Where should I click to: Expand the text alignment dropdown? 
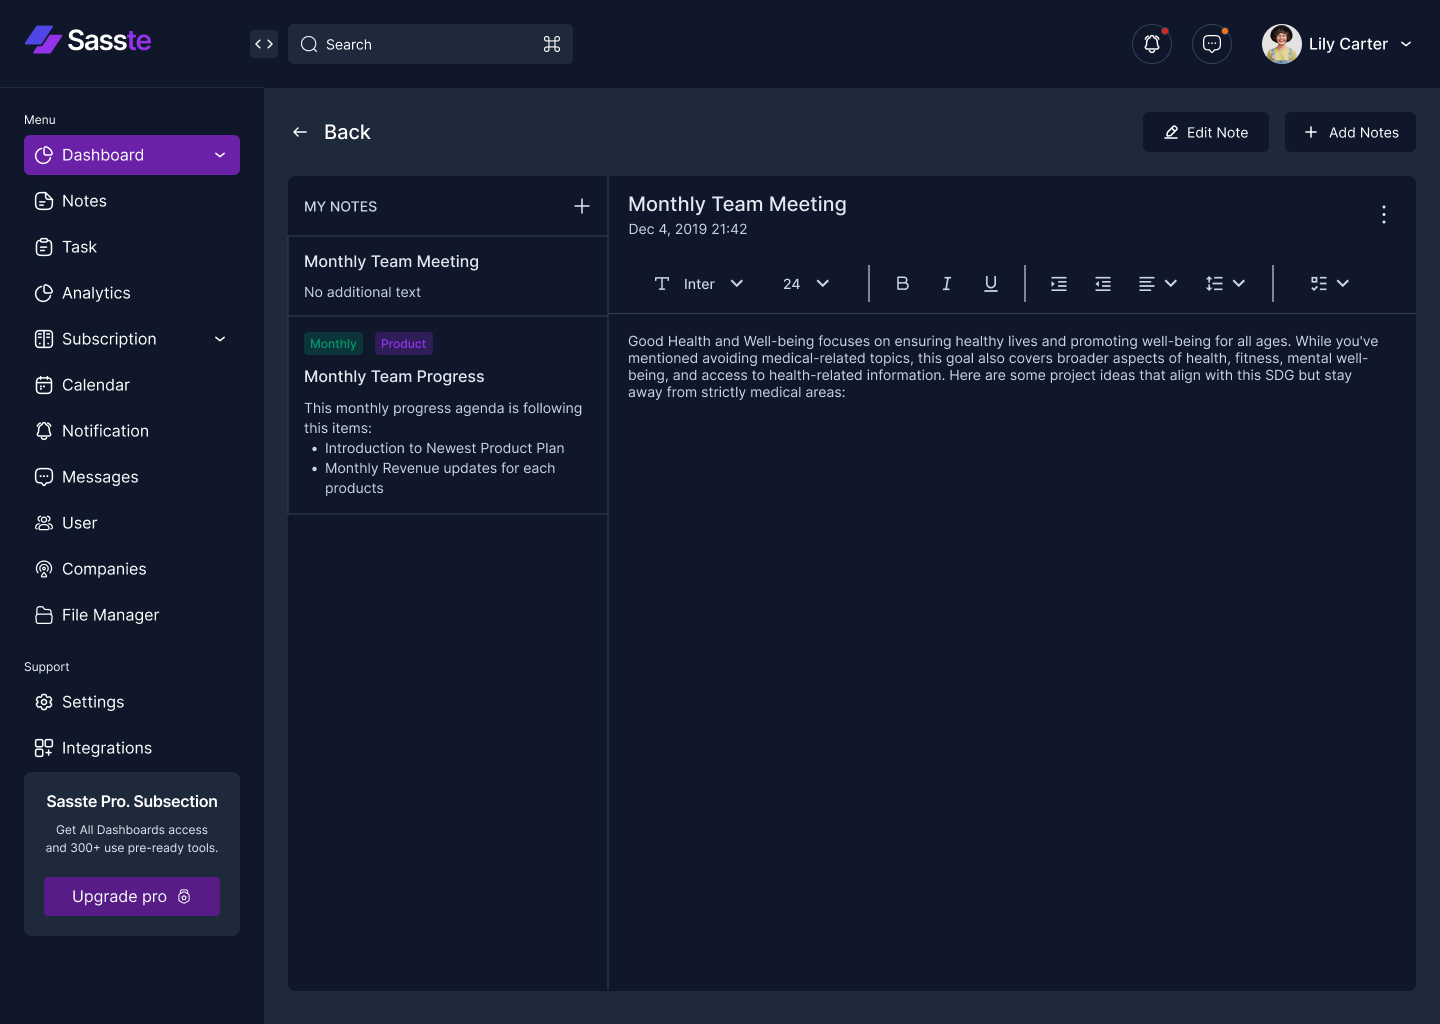[x=1156, y=283]
